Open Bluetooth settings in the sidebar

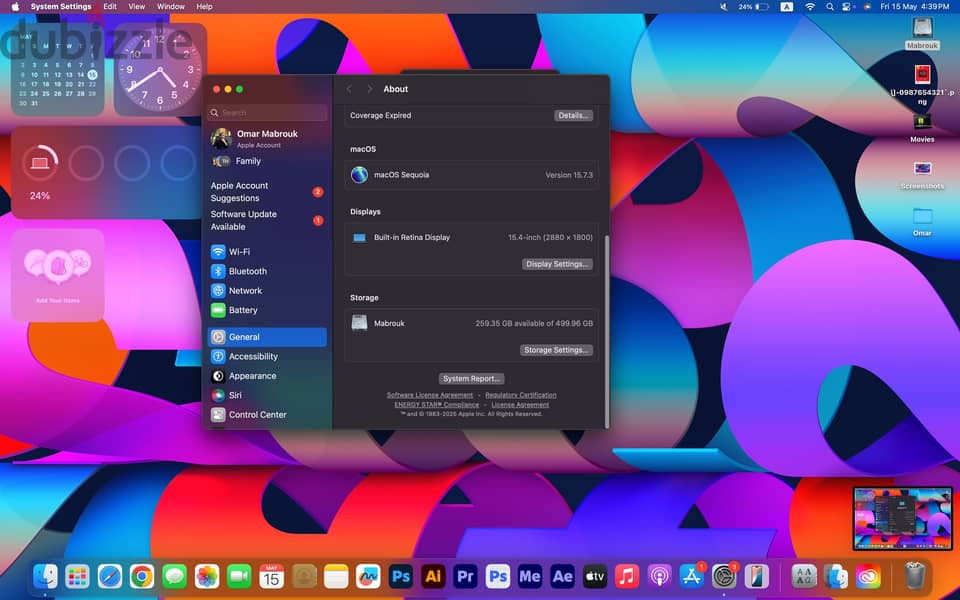[x=267, y=271]
